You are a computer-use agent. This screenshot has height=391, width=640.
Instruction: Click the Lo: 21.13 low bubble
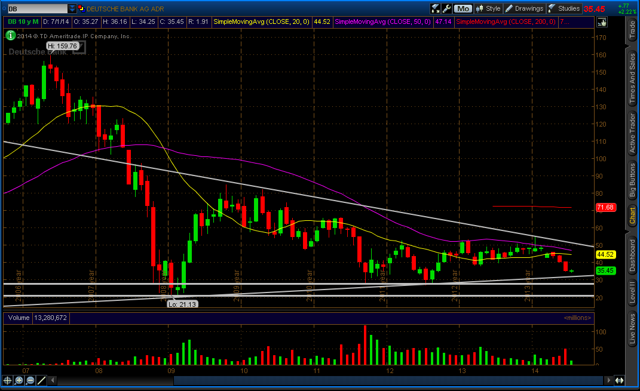point(182,304)
